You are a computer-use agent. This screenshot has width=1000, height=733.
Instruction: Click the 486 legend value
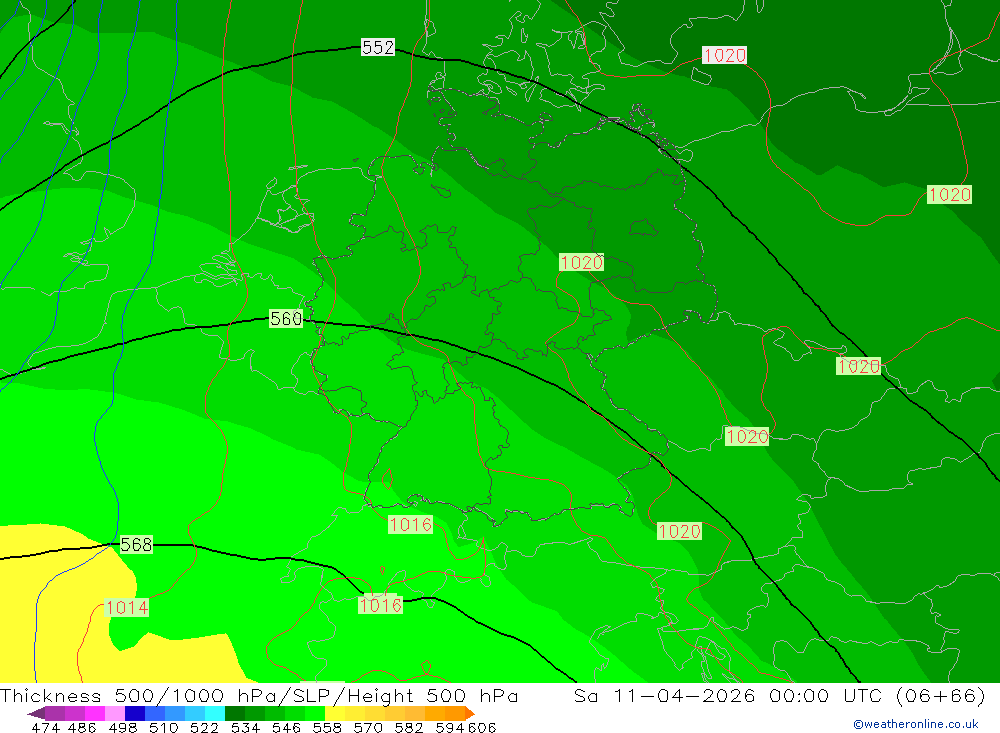click(82, 727)
